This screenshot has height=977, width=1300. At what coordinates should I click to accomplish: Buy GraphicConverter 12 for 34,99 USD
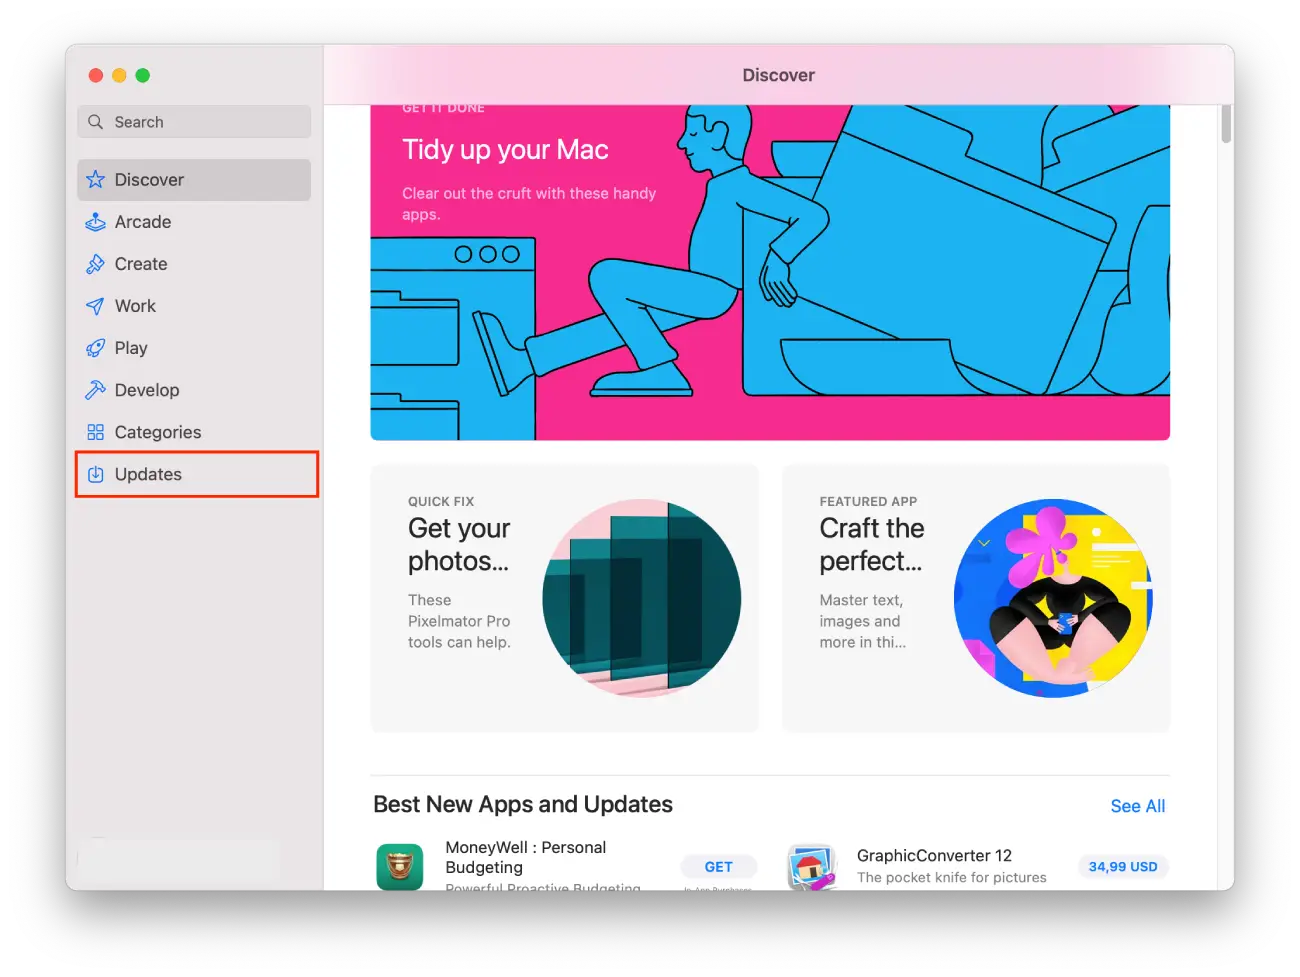point(1122,867)
